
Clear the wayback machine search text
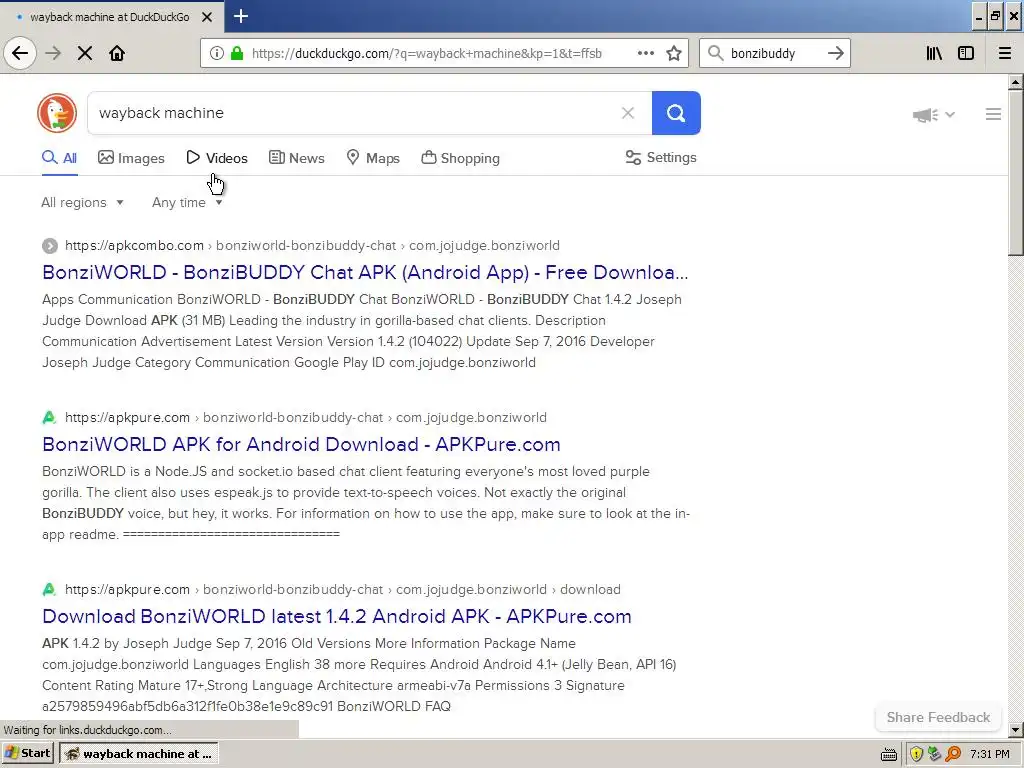point(628,113)
